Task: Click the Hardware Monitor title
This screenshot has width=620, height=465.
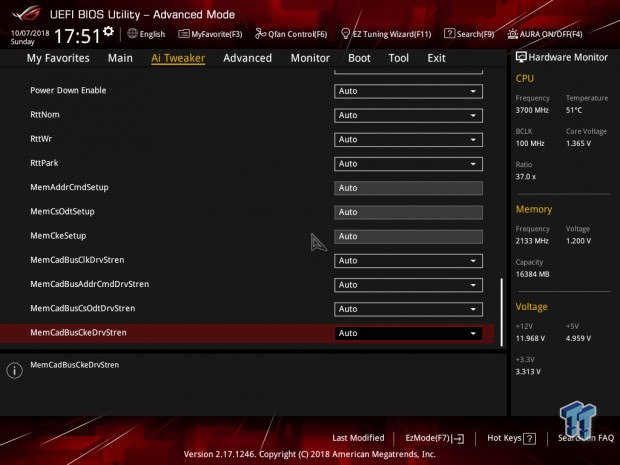Action: pyautogui.click(x=568, y=57)
